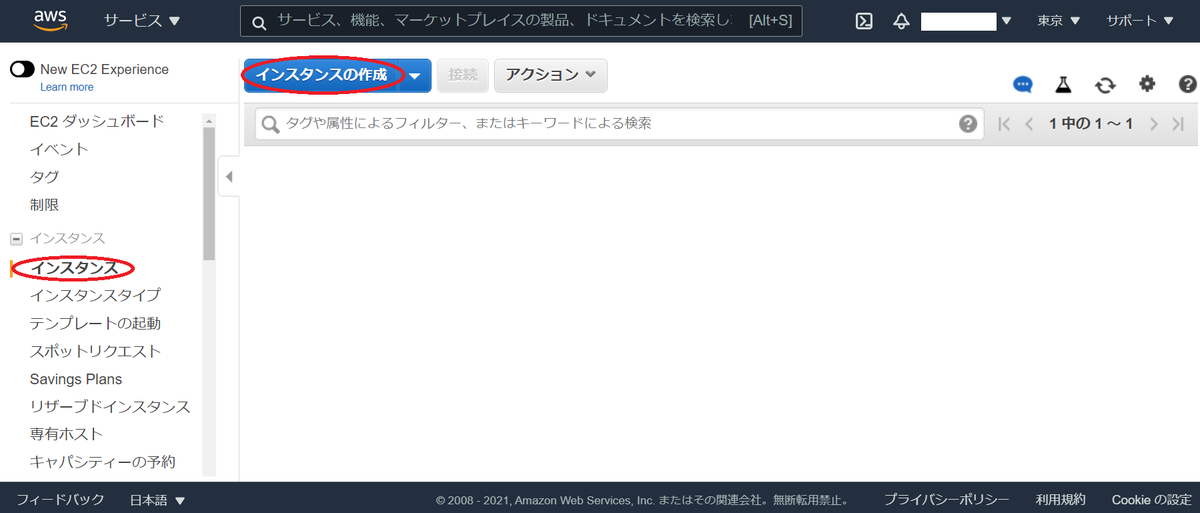Follow the Learn more link
The image size is (1200, 513).
(x=67, y=87)
